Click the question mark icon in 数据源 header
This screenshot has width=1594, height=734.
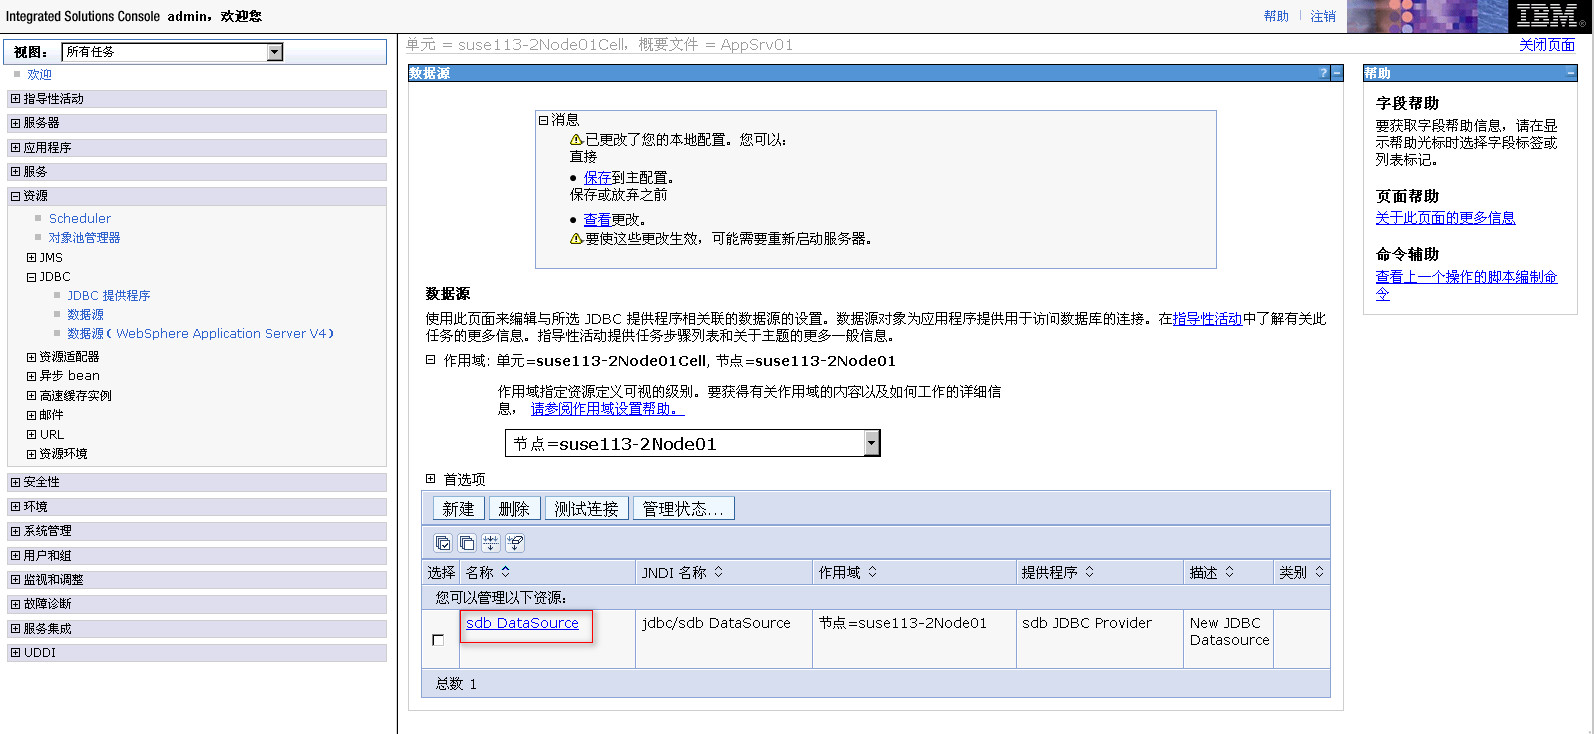pyautogui.click(x=1323, y=73)
